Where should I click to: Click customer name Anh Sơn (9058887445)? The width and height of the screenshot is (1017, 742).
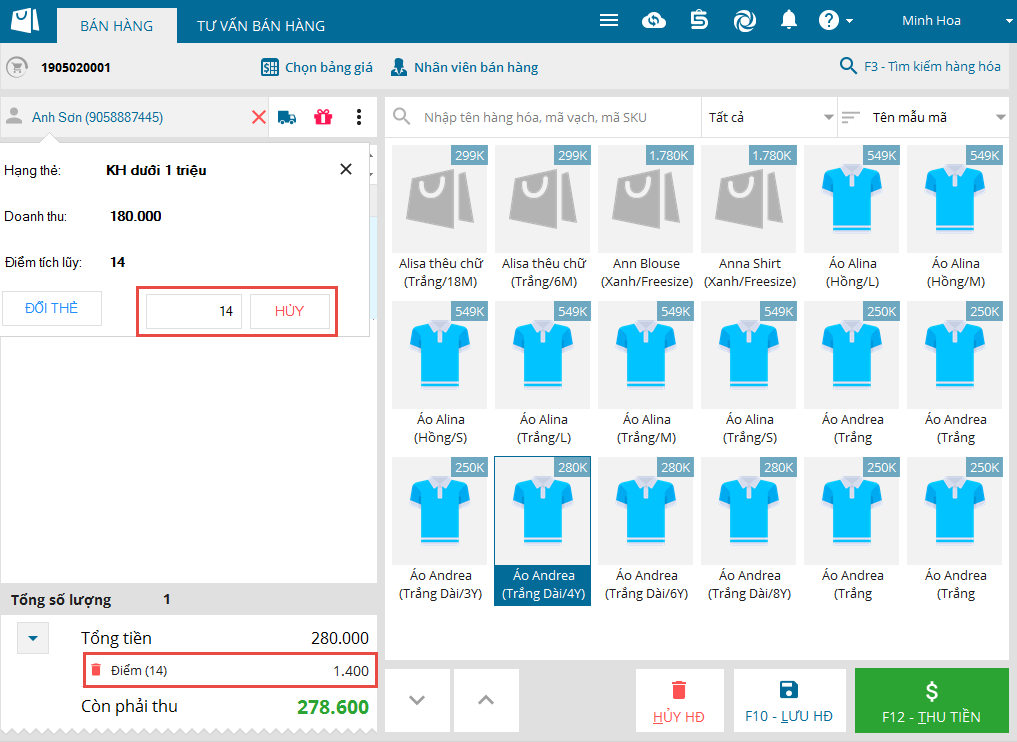point(97,117)
